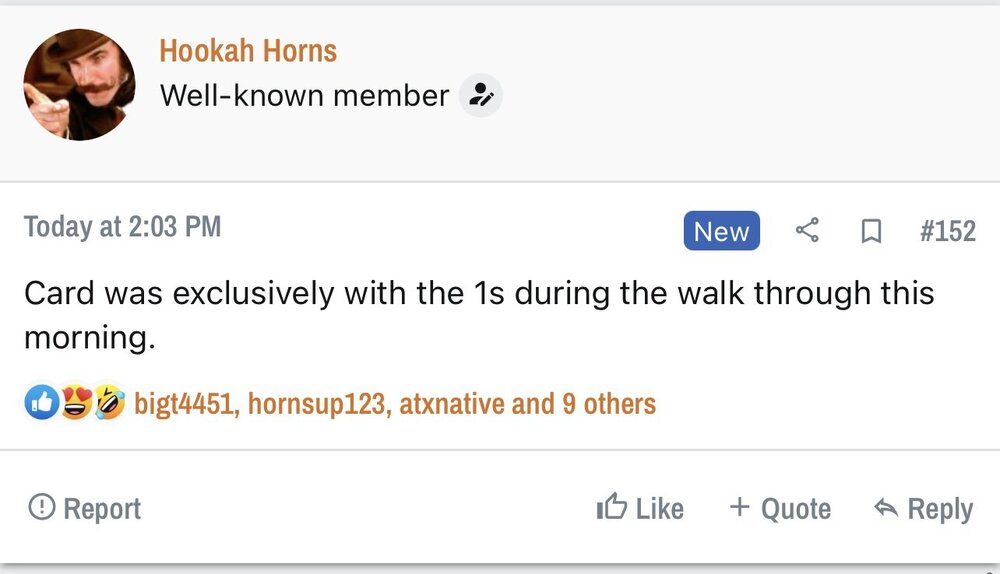The width and height of the screenshot is (1000, 574).
Task: Reply to the Hookah Horns post
Action: click(x=923, y=508)
